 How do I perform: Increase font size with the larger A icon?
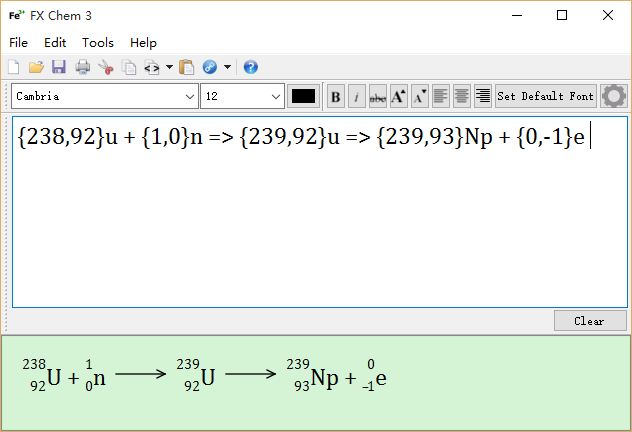point(399,96)
